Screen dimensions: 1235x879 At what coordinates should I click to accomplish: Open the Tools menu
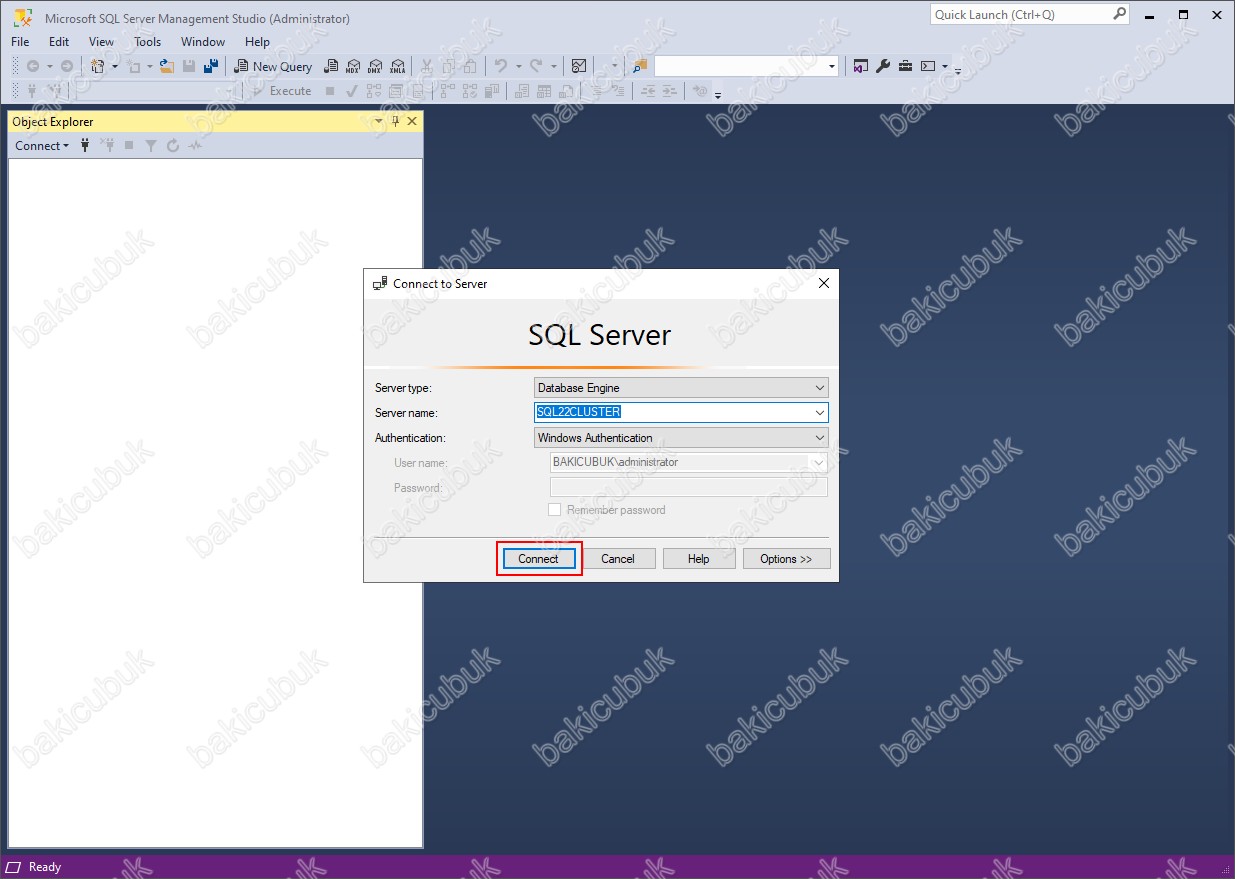147,42
